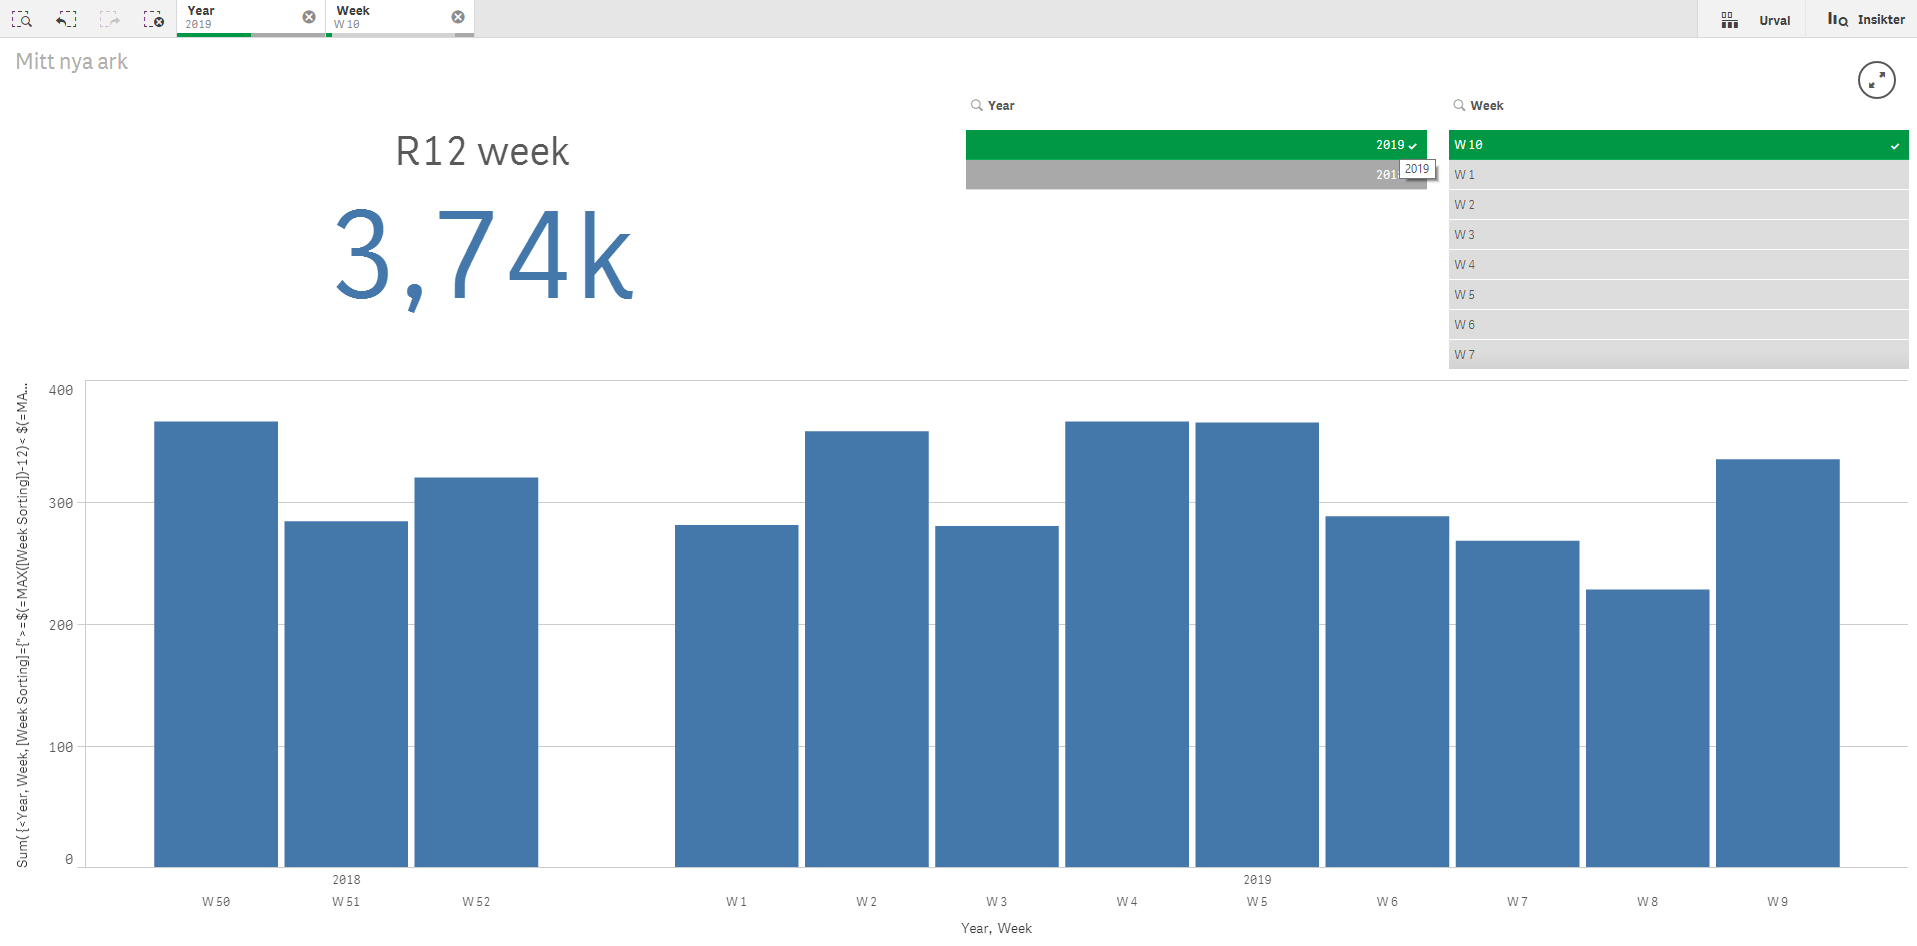Remove the Year filter with its X button
The width and height of the screenshot is (1917, 946).
(308, 16)
